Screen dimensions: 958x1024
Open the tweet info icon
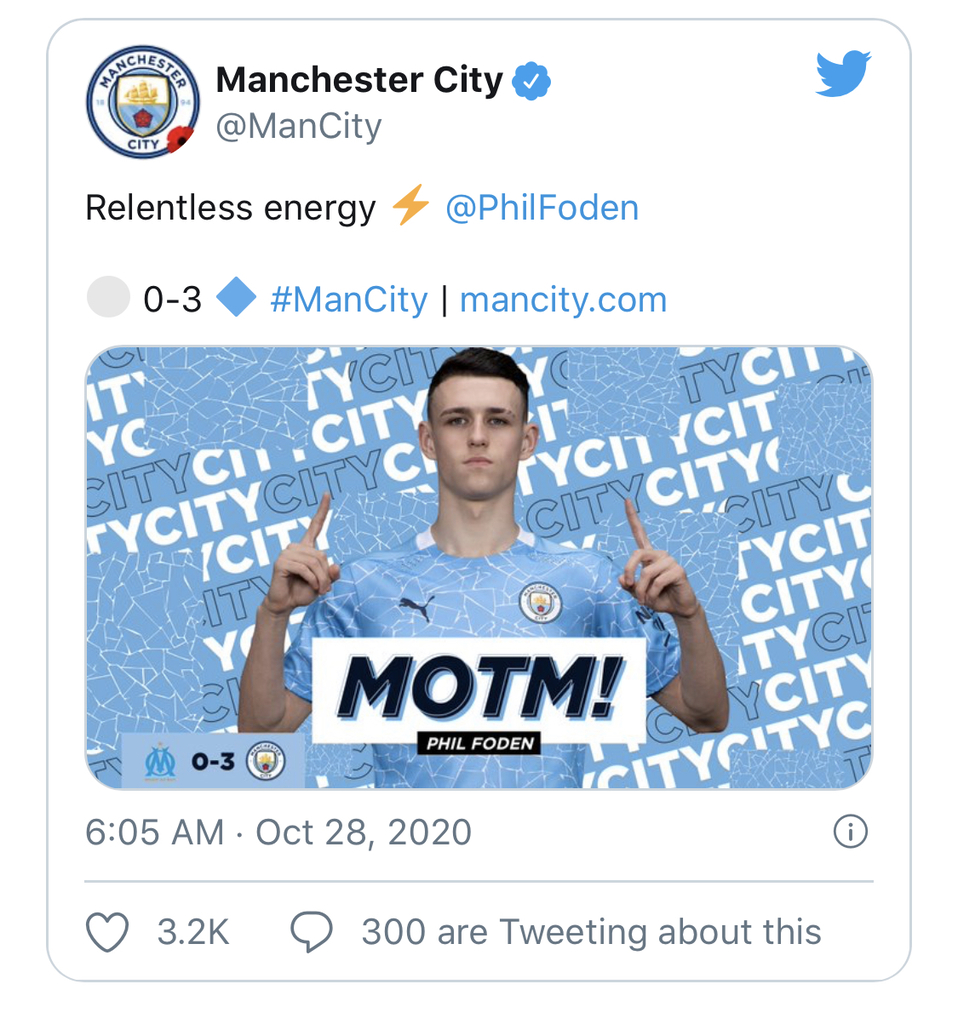pos(850,831)
